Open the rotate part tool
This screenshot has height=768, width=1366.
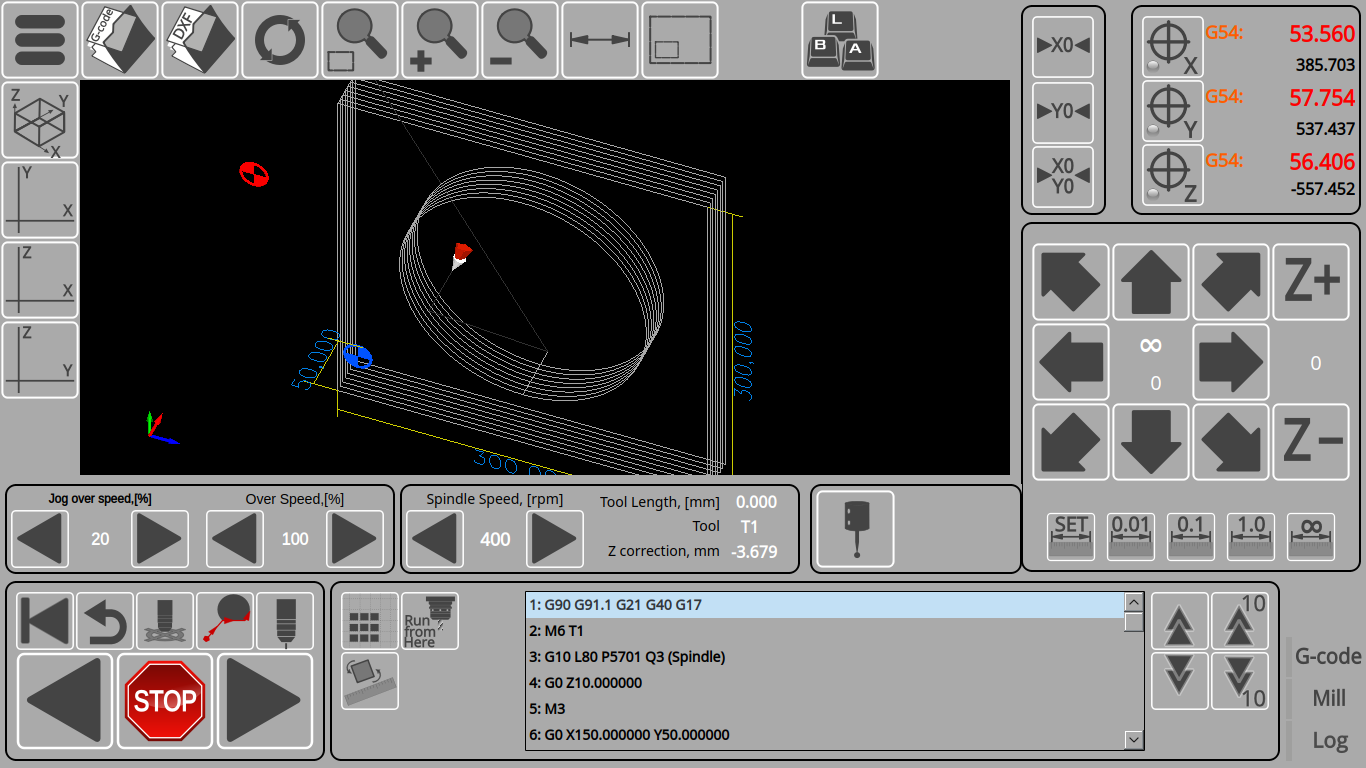click(370, 681)
